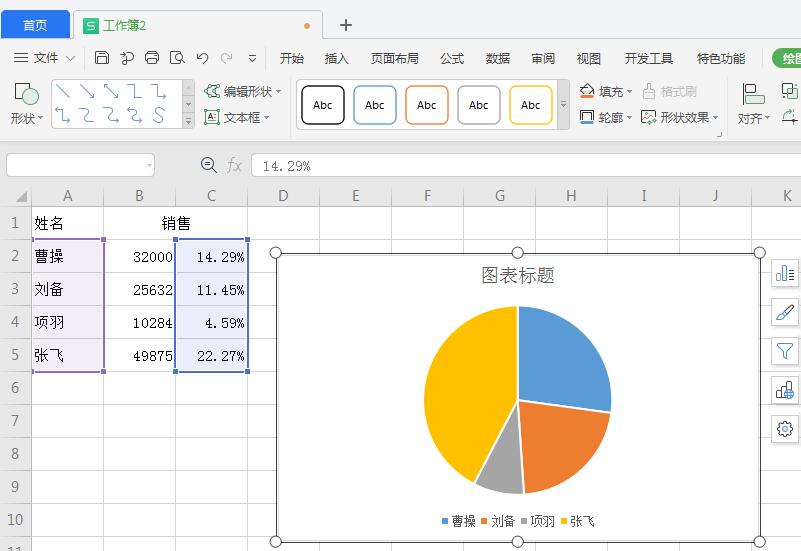The image size is (801, 551).
Task: Select the double arrow line shape
Action: tap(111, 91)
